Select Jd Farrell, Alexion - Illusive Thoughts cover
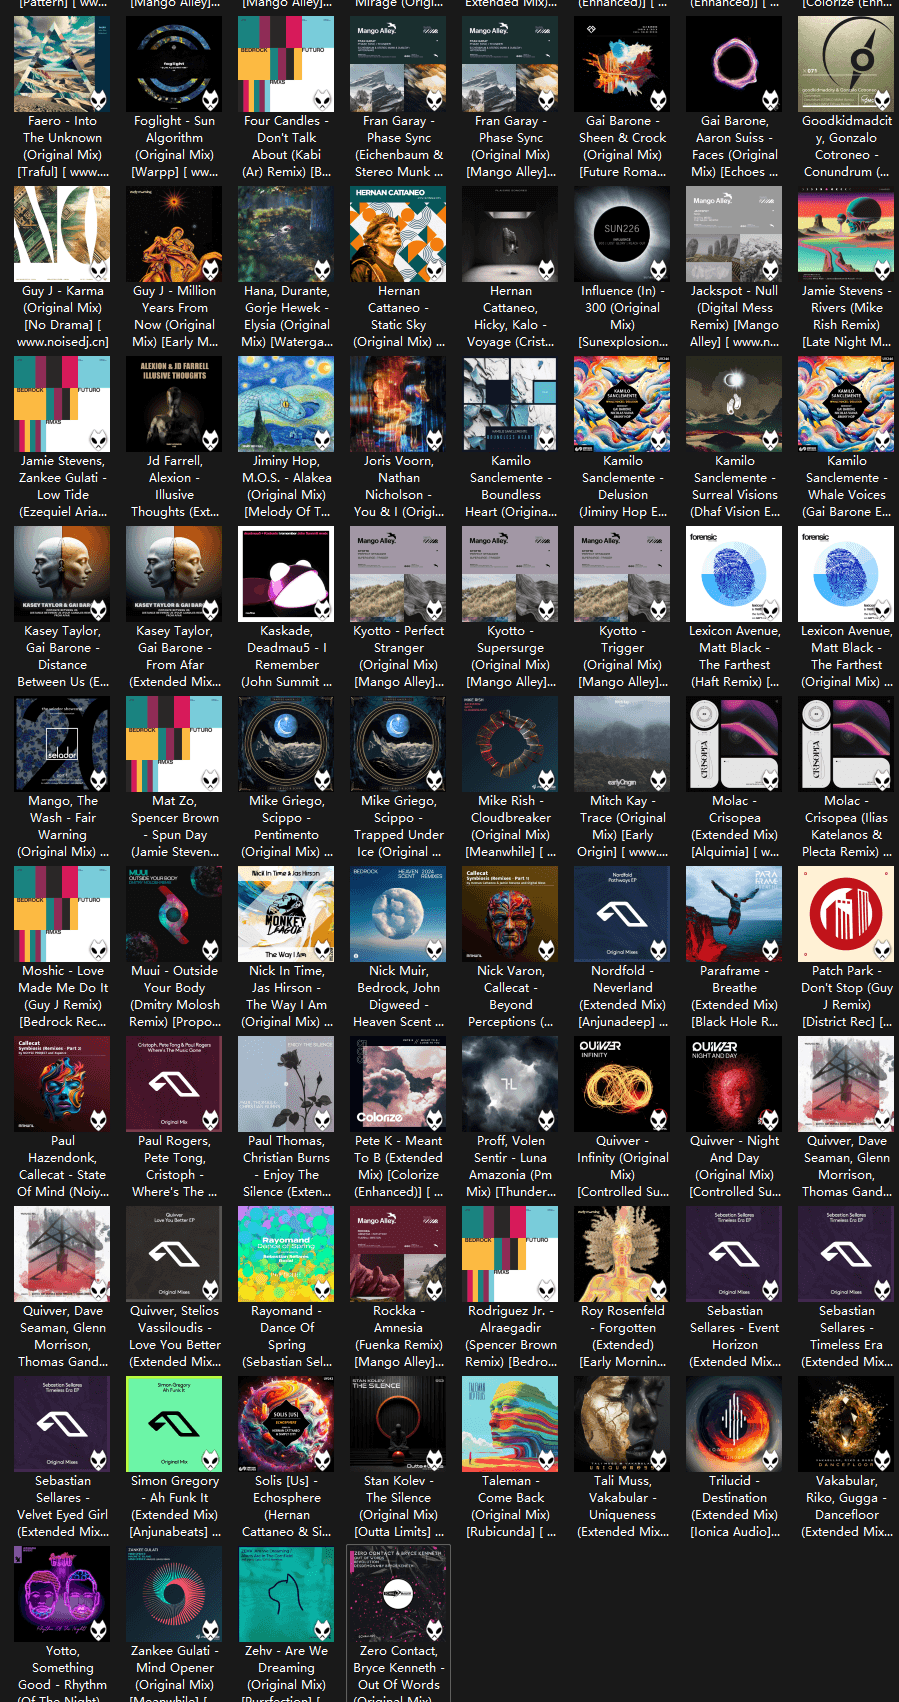This screenshot has height=1702, width=899. (174, 404)
